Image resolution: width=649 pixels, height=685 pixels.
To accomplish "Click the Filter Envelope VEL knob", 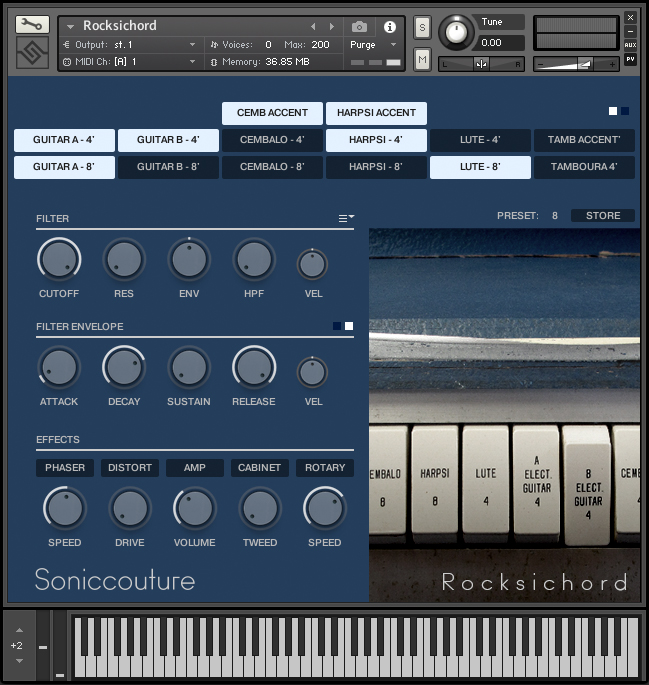I will (312, 372).
